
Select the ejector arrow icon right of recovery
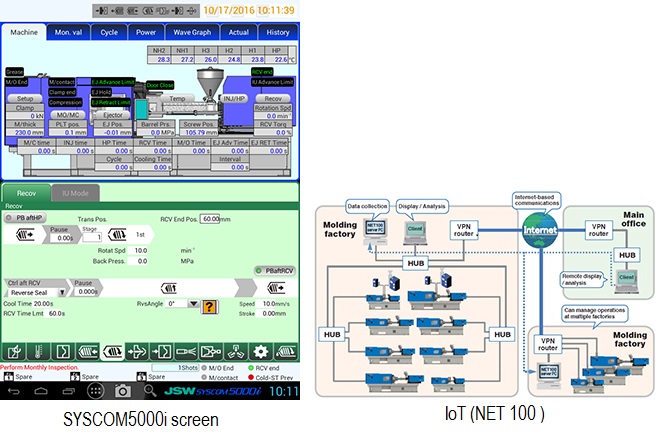137,351
